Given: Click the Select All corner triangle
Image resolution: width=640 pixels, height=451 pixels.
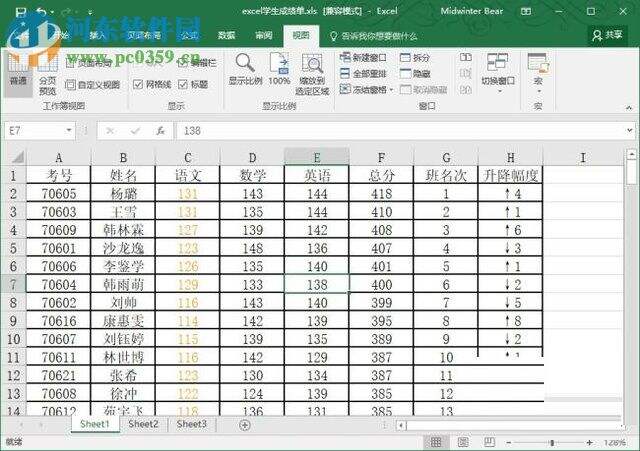Looking at the screenshot, I should [18, 157].
